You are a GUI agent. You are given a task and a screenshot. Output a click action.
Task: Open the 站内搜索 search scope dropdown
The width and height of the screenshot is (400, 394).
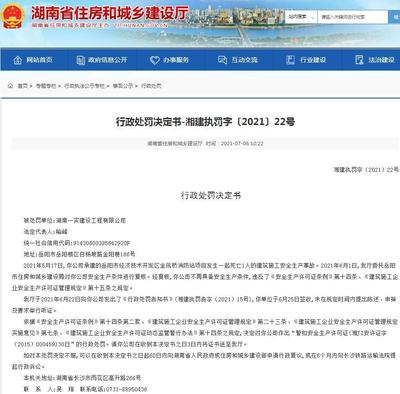(x=301, y=17)
